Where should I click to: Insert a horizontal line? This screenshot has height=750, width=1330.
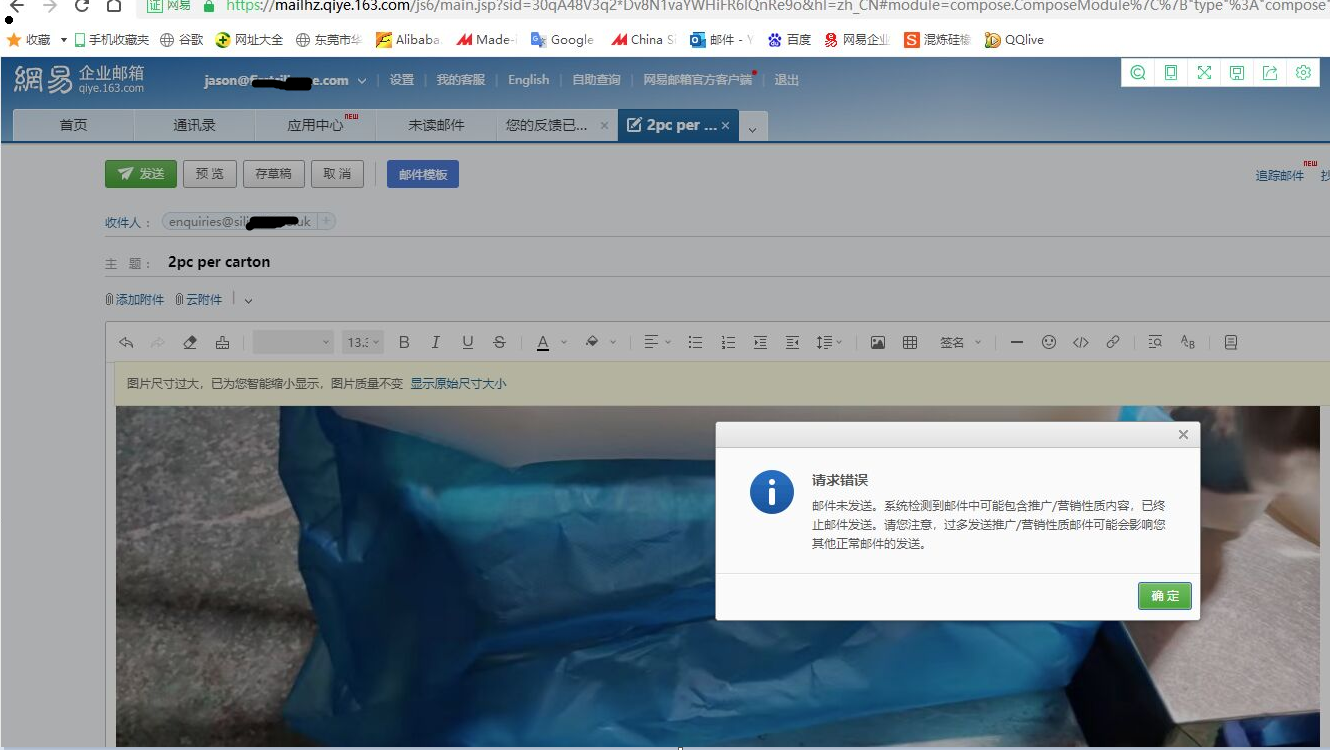tap(1017, 342)
